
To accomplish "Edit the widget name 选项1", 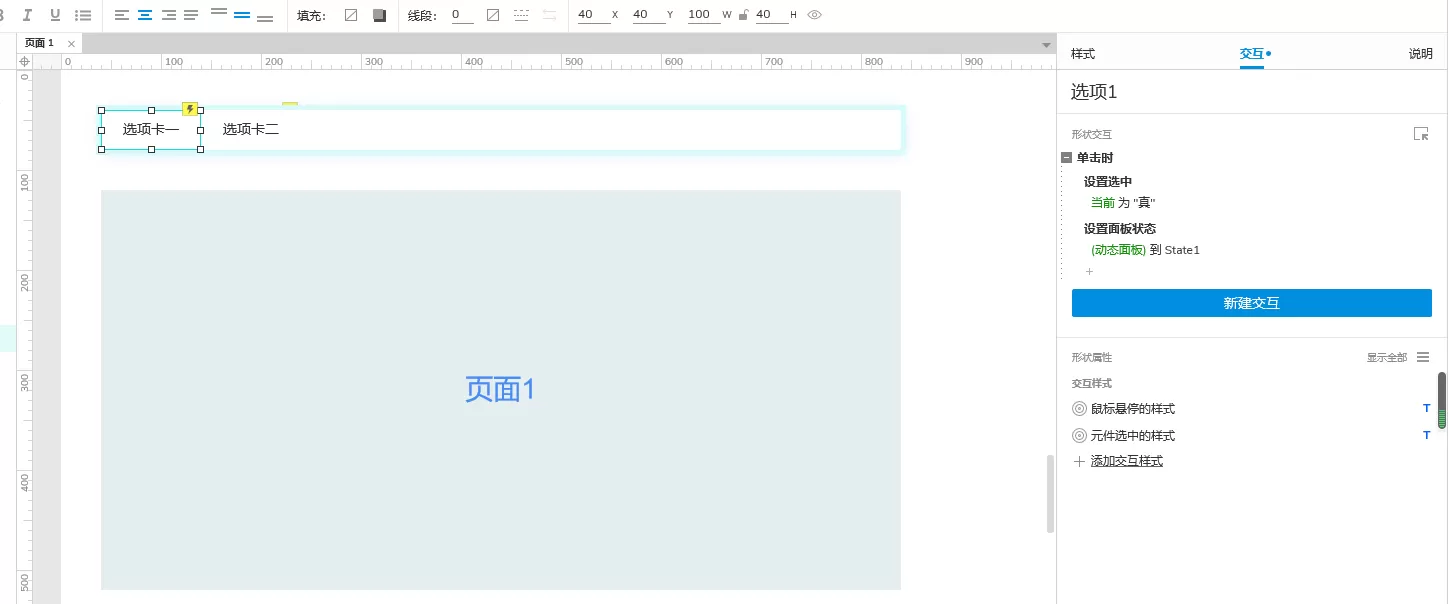I will coord(1094,92).
